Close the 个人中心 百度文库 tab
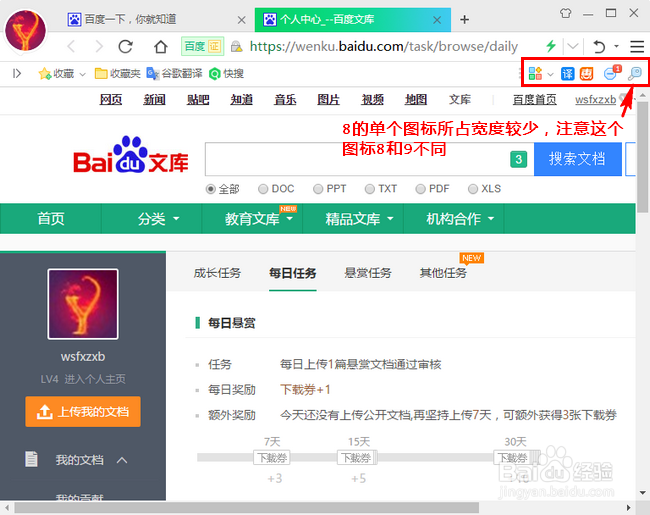This screenshot has width=650, height=515. (437, 20)
